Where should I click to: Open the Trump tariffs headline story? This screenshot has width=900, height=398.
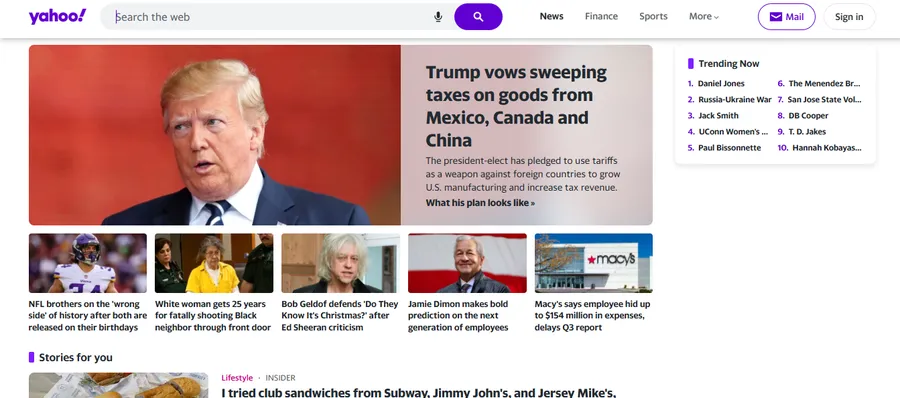516,106
